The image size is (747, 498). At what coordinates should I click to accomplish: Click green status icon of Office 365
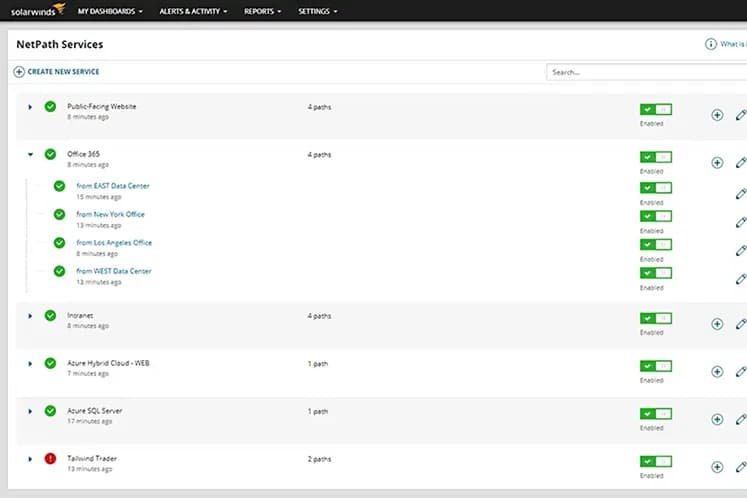pos(50,154)
